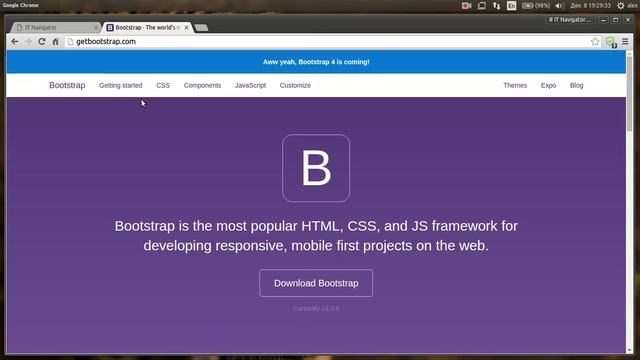This screenshot has width=640, height=360.
Task: Open the Blog link
Action: point(576,85)
